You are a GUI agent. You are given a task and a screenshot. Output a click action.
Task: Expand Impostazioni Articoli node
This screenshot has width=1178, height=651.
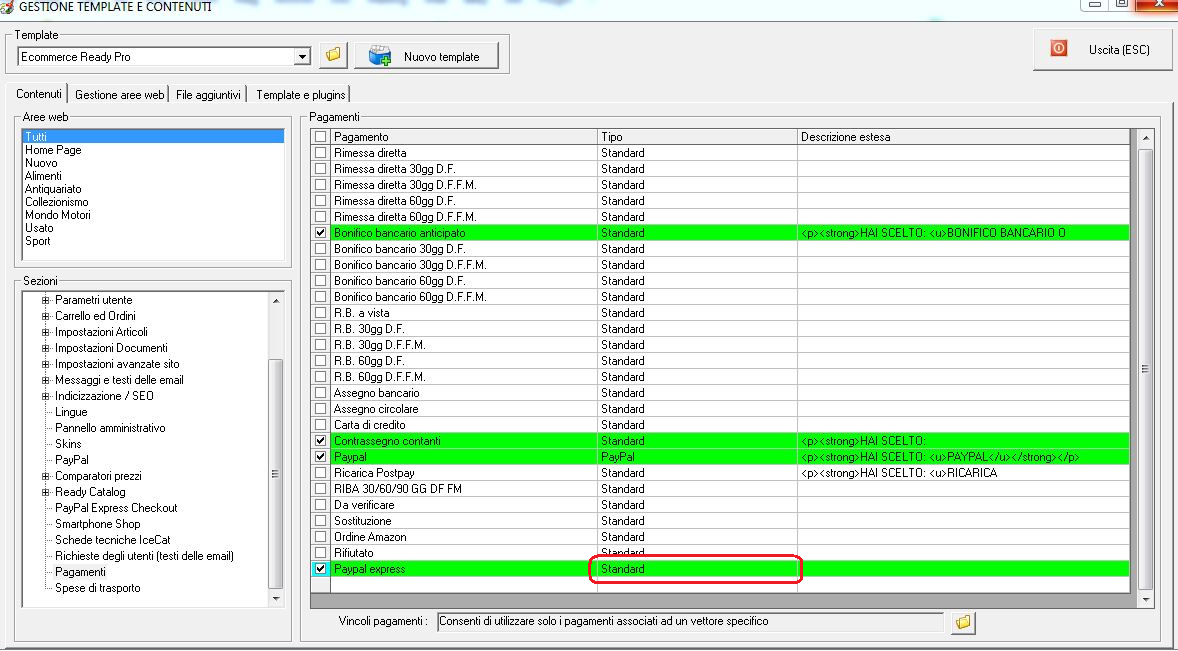point(46,332)
